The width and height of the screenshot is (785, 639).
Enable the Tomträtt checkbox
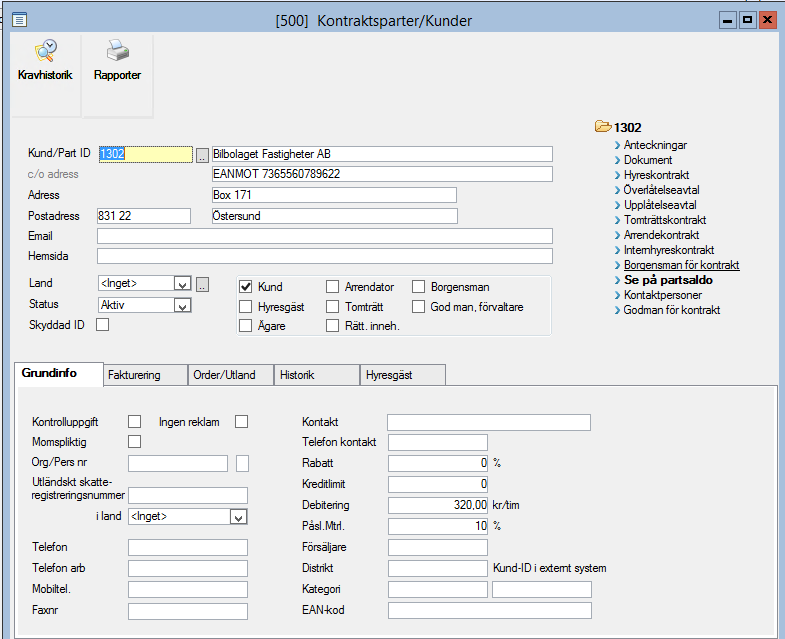tap(332, 306)
